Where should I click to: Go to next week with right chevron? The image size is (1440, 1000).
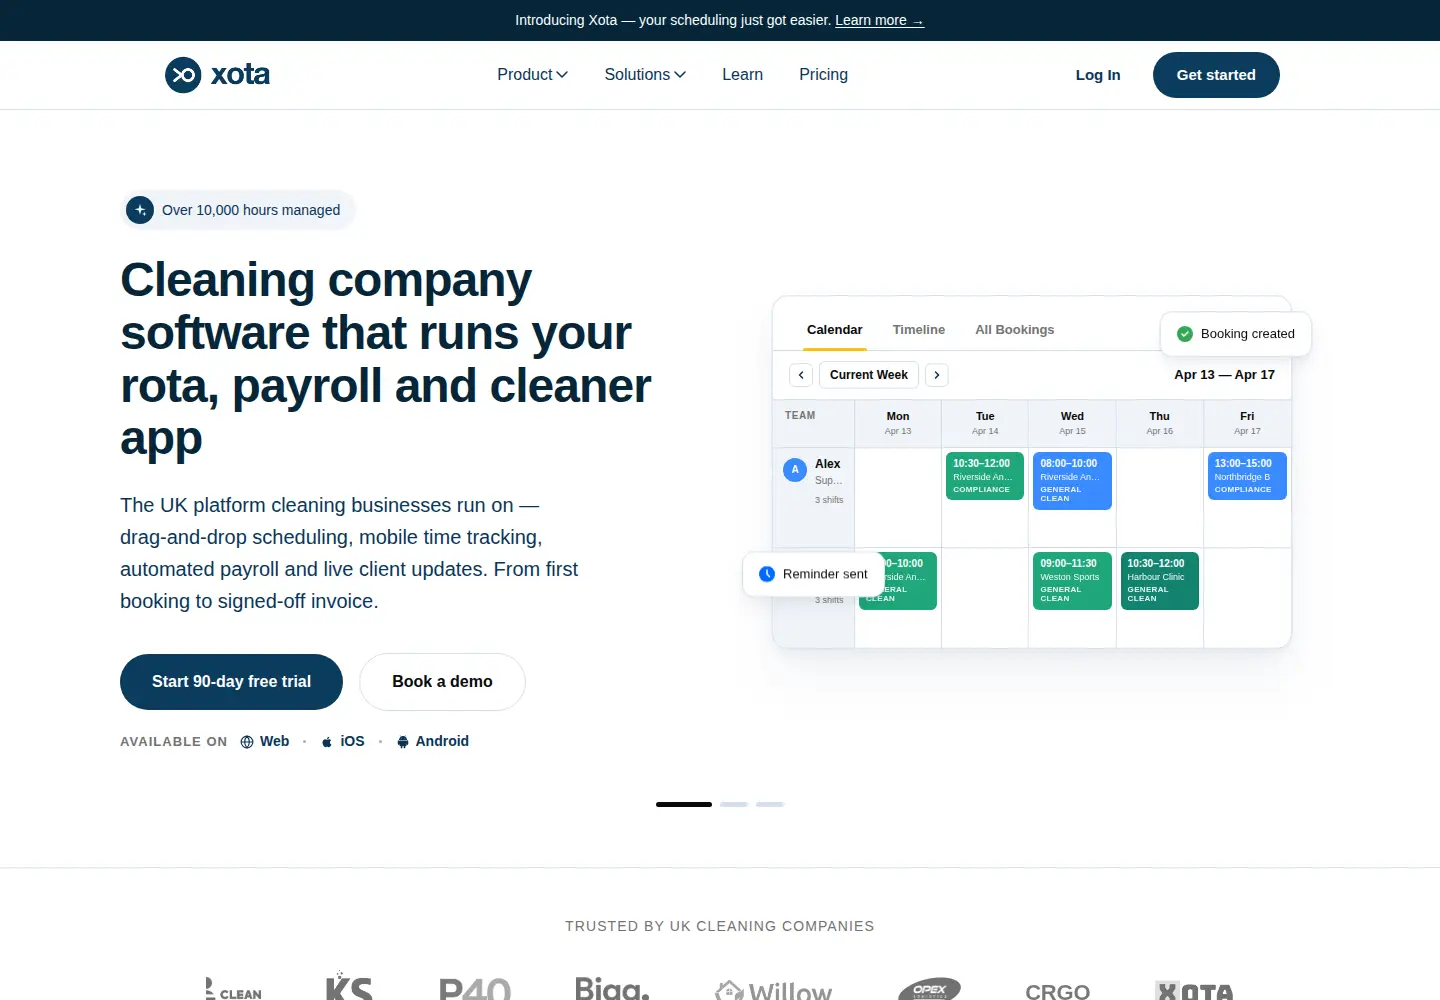[937, 375]
